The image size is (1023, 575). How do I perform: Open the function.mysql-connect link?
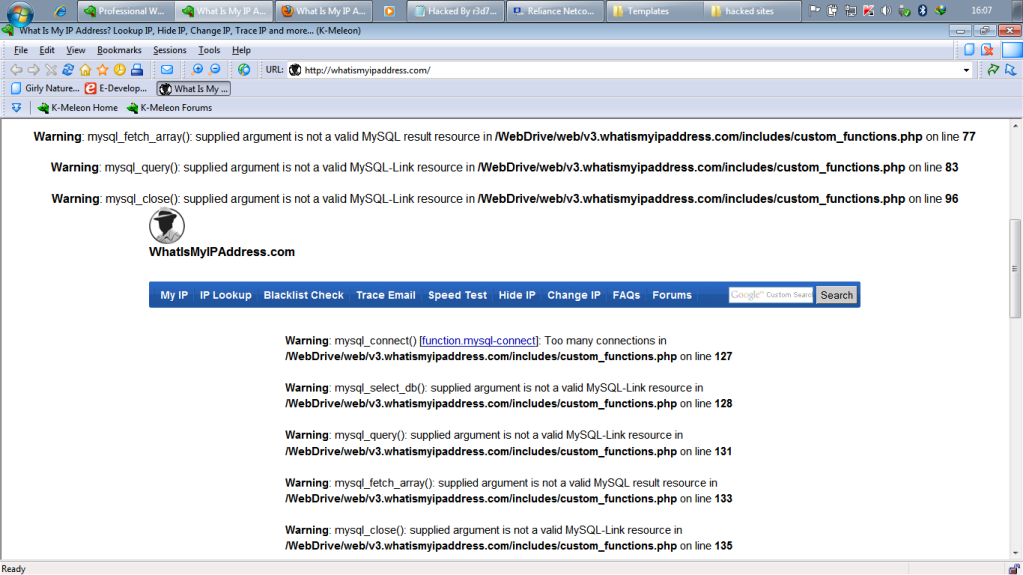pos(479,341)
